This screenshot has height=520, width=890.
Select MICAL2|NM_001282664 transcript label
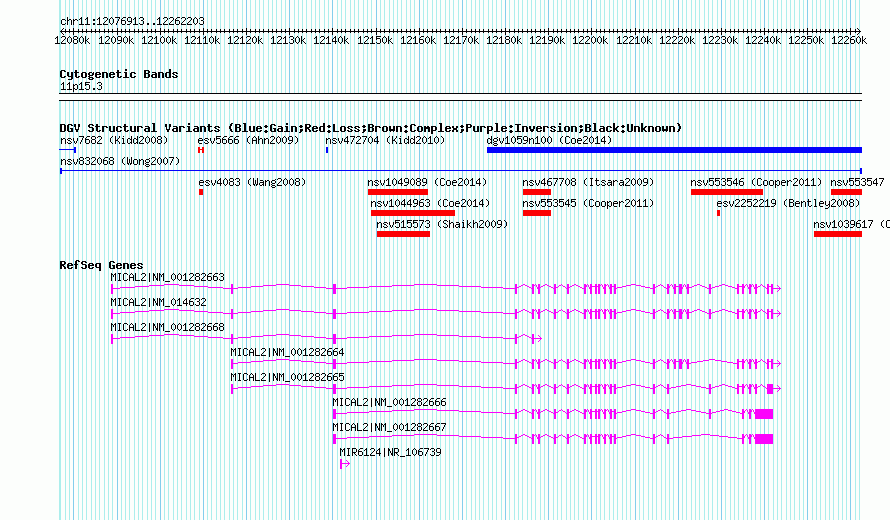(x=287, y=352)
